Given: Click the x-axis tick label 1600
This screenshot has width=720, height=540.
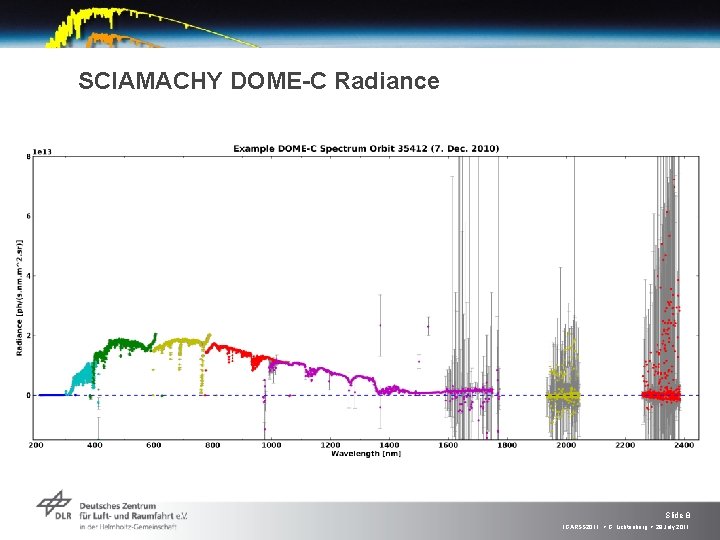Looking at the screenshot, I should (x=448, y=445).
